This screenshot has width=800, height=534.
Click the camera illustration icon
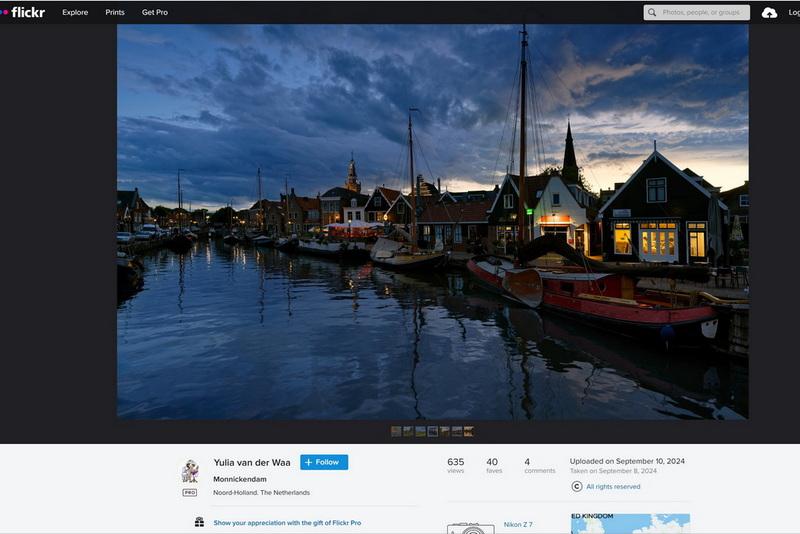click(470, 528)
